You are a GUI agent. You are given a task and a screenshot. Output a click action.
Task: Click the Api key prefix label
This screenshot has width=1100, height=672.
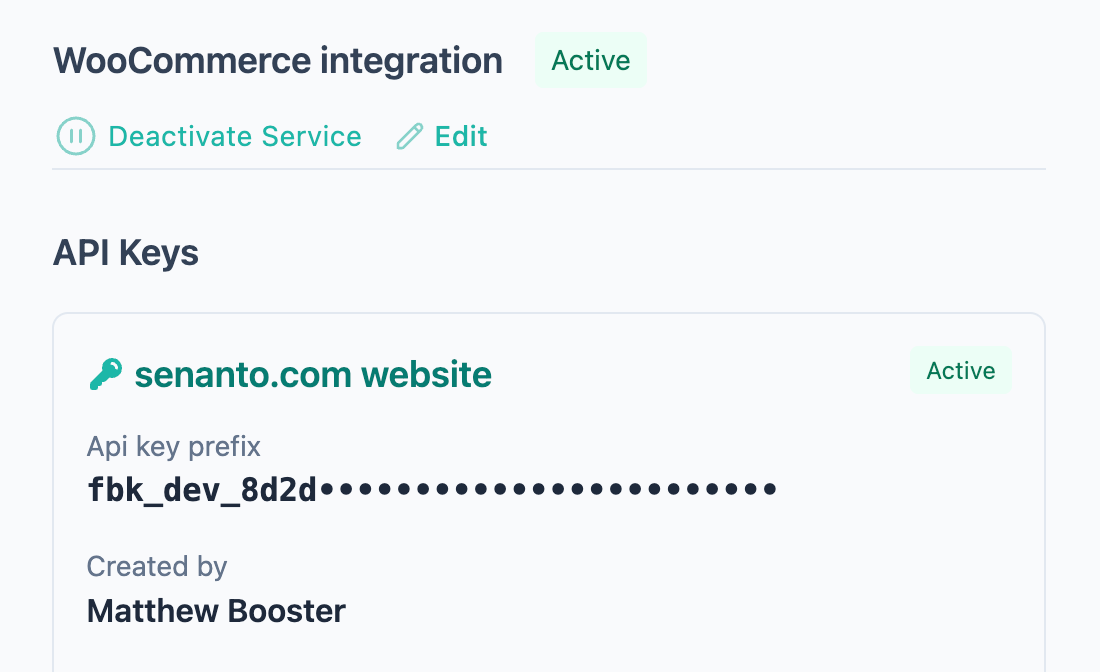pos(174,445)
